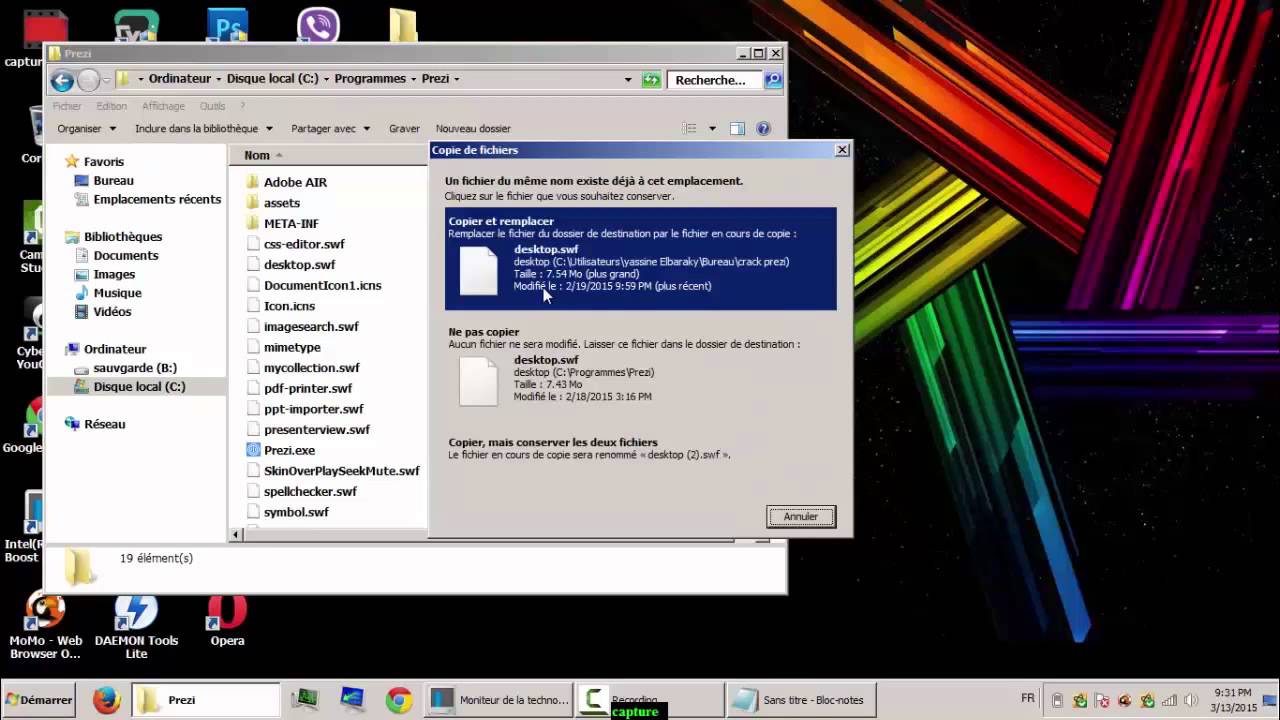This screenshot has width=1280, height=720.
Task: Open the Viber icon on desktop
Action: 318,24
